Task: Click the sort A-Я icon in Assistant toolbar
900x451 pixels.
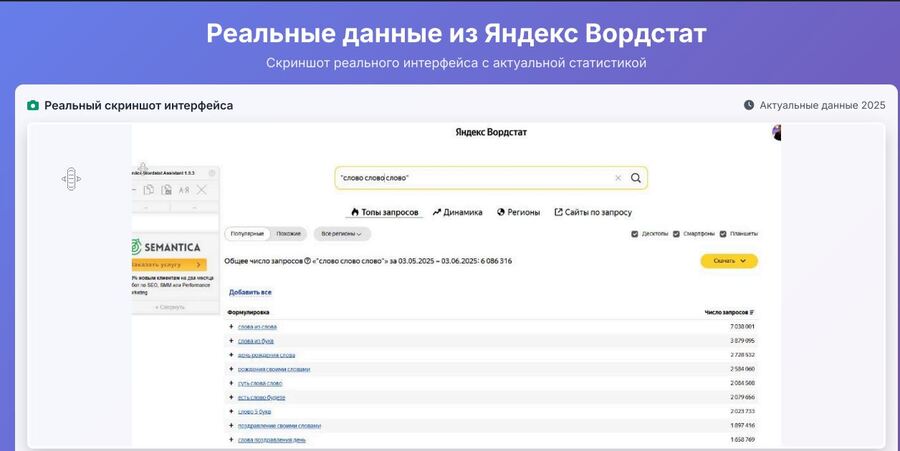Action: [184, 190]
